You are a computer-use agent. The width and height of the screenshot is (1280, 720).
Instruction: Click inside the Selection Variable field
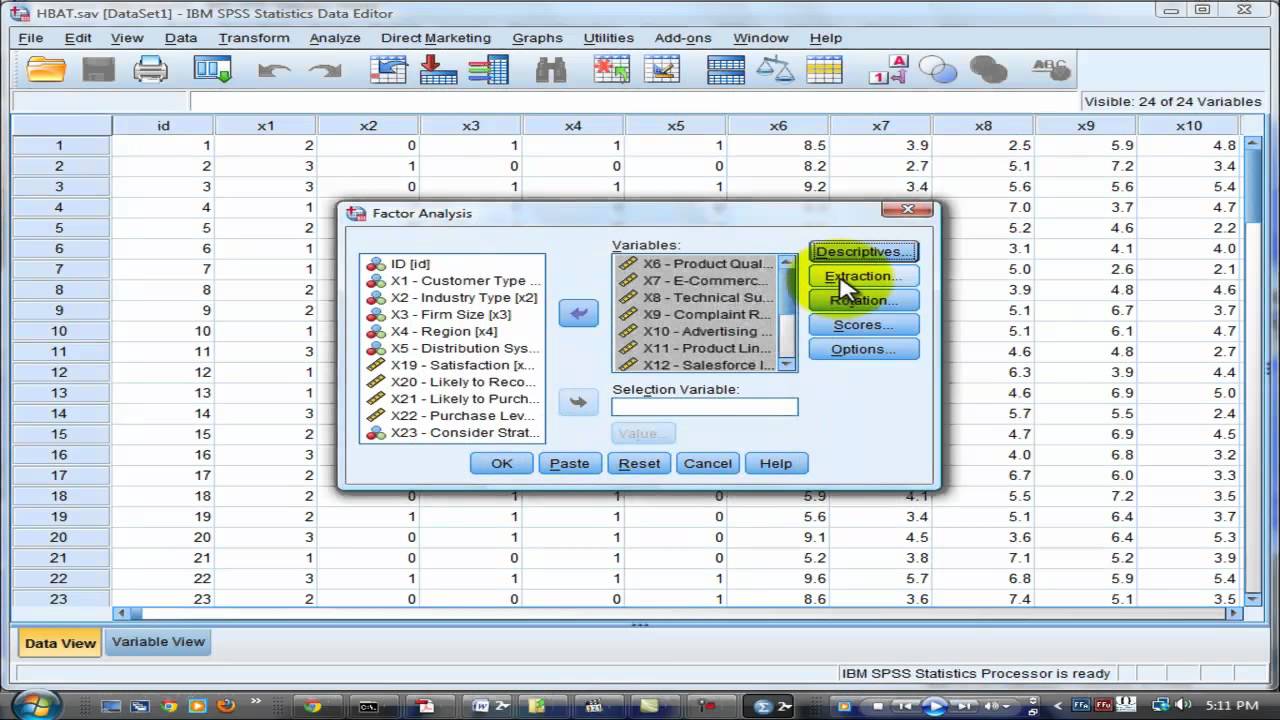point(705,407)
